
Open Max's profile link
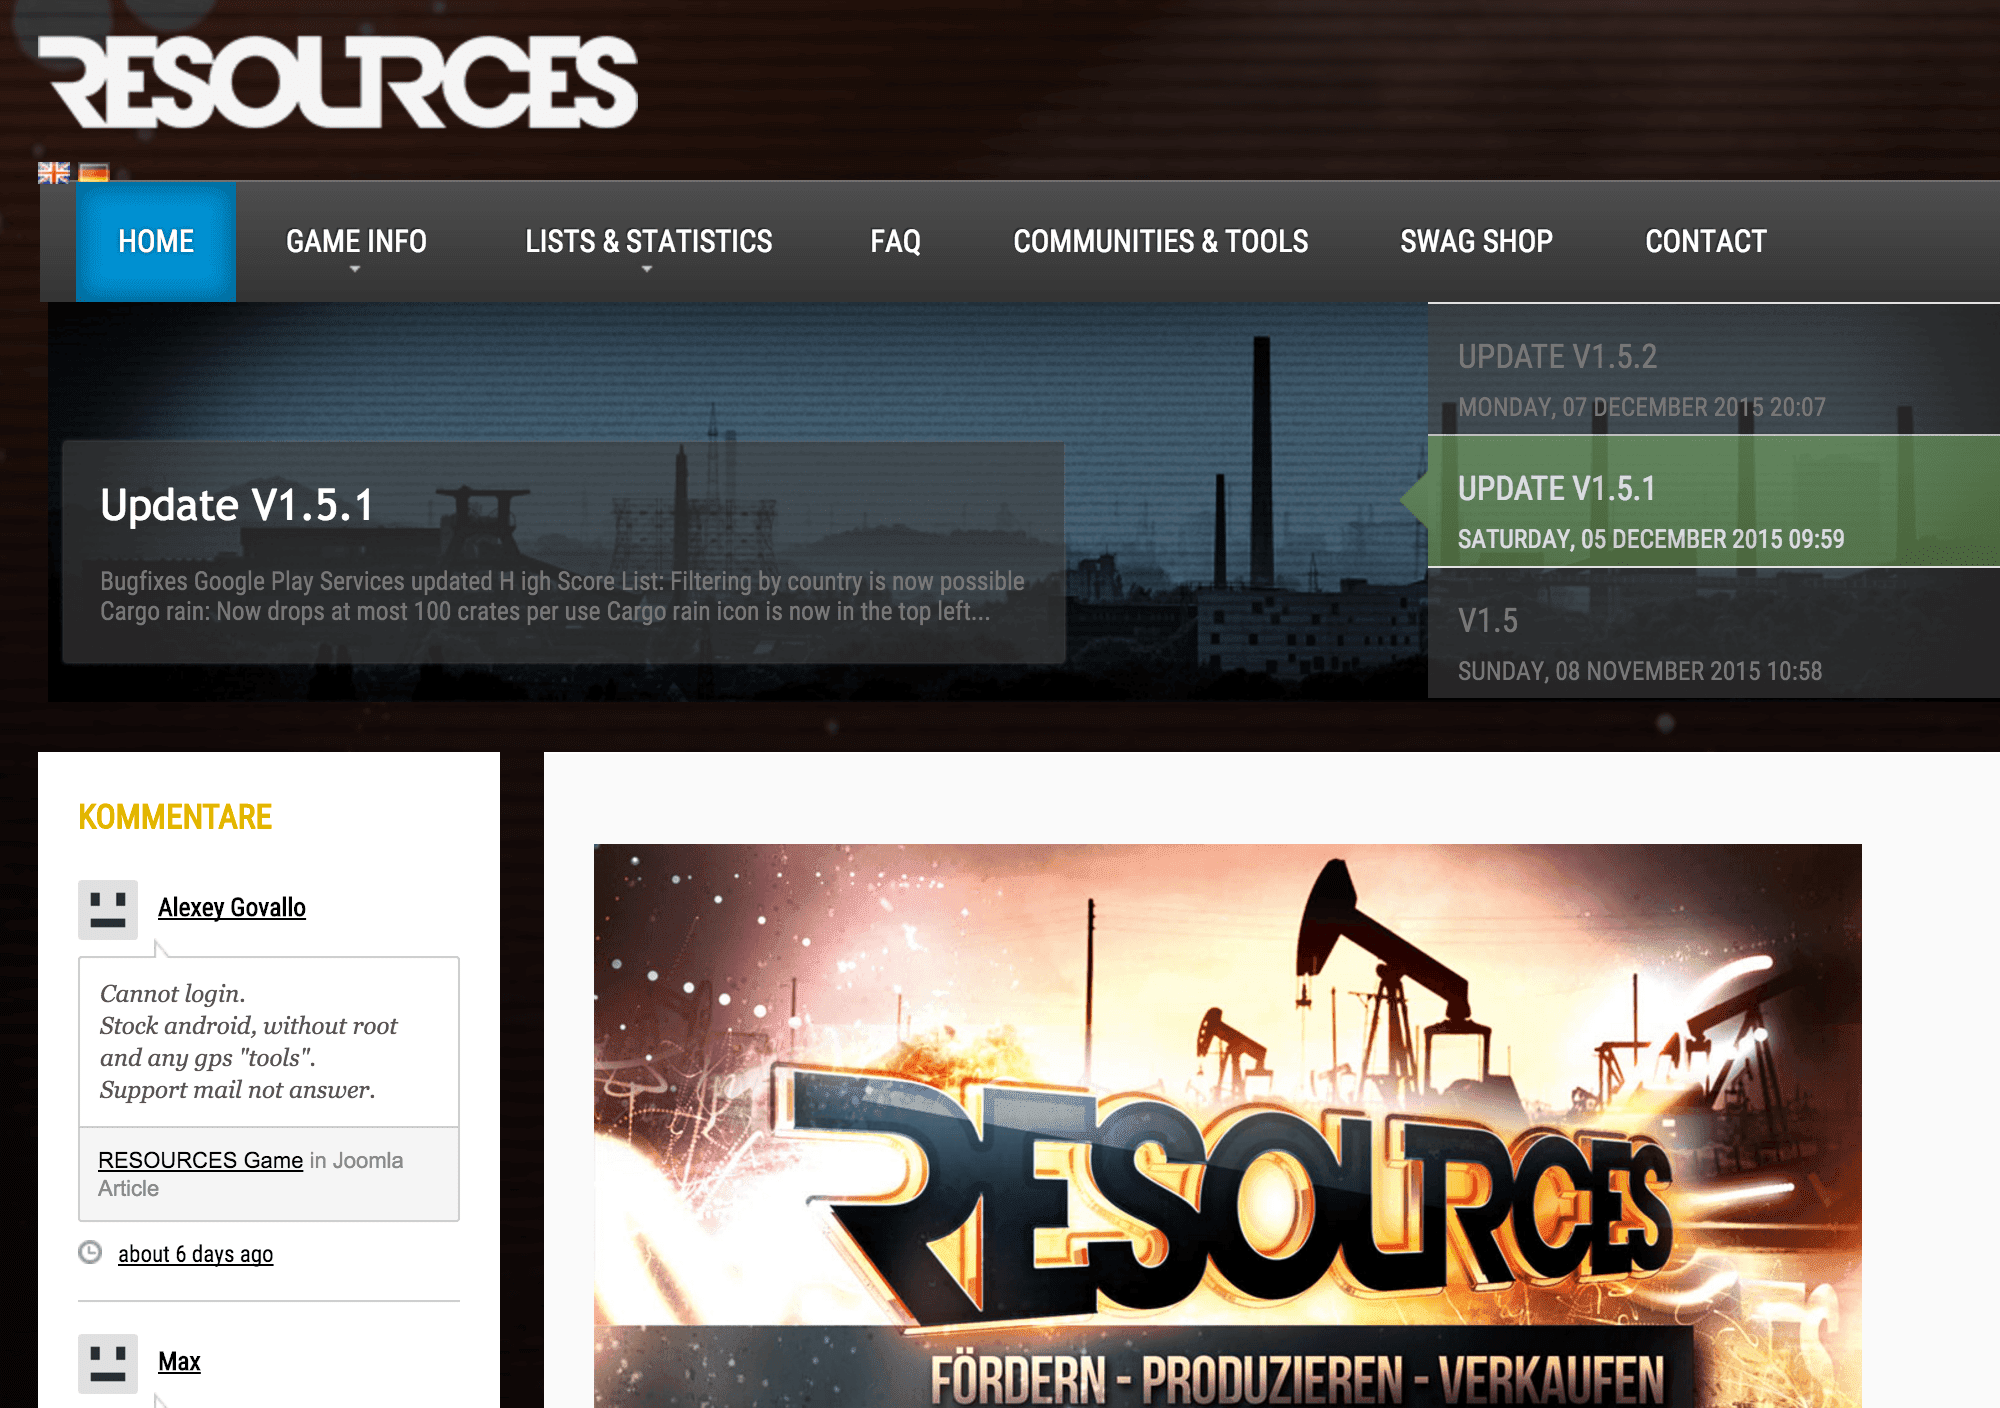tap(179, 1361)
